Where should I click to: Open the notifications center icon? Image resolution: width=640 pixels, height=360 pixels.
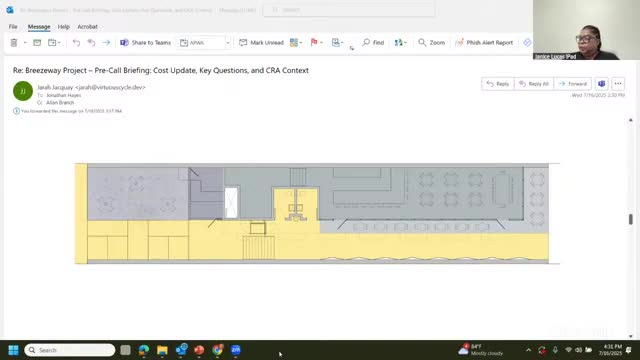point(629,350)
